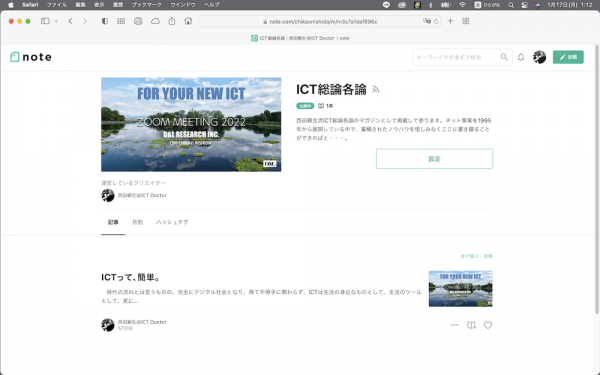Open notifications bell icon

(521, 57)
